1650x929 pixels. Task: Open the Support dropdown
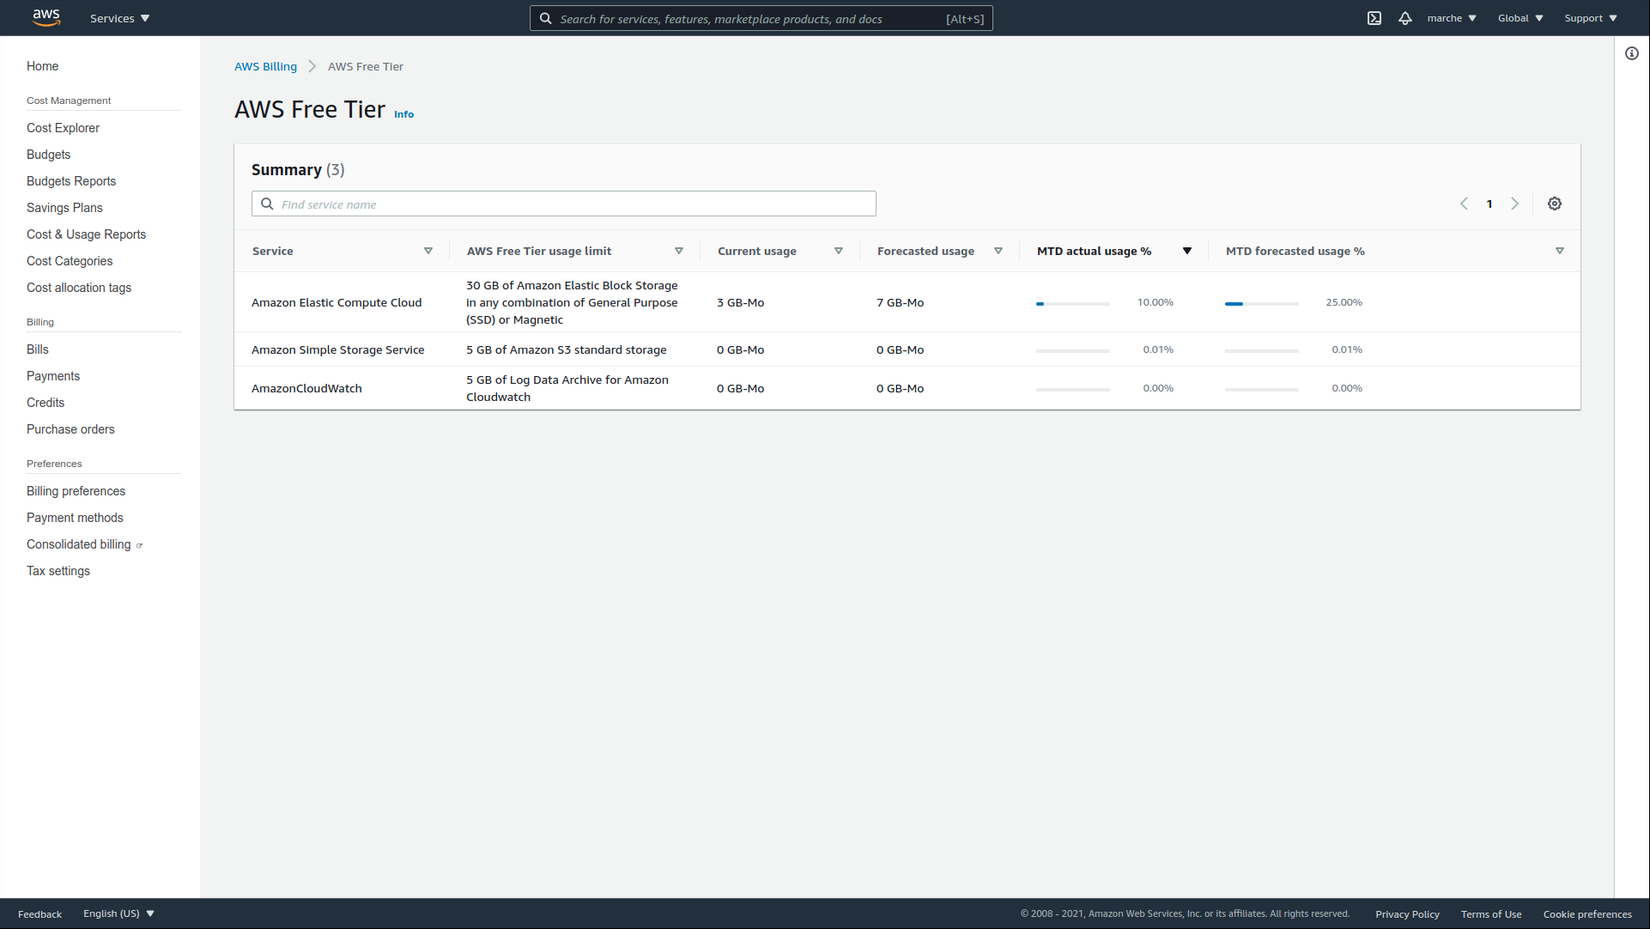click(x=1591, y=18)
